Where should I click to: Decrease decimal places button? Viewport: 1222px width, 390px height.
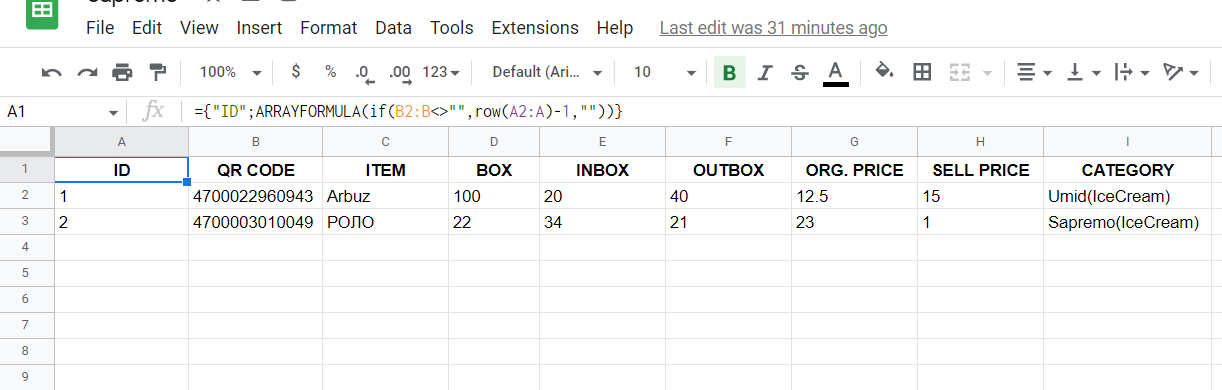click(x=363, y=72)
